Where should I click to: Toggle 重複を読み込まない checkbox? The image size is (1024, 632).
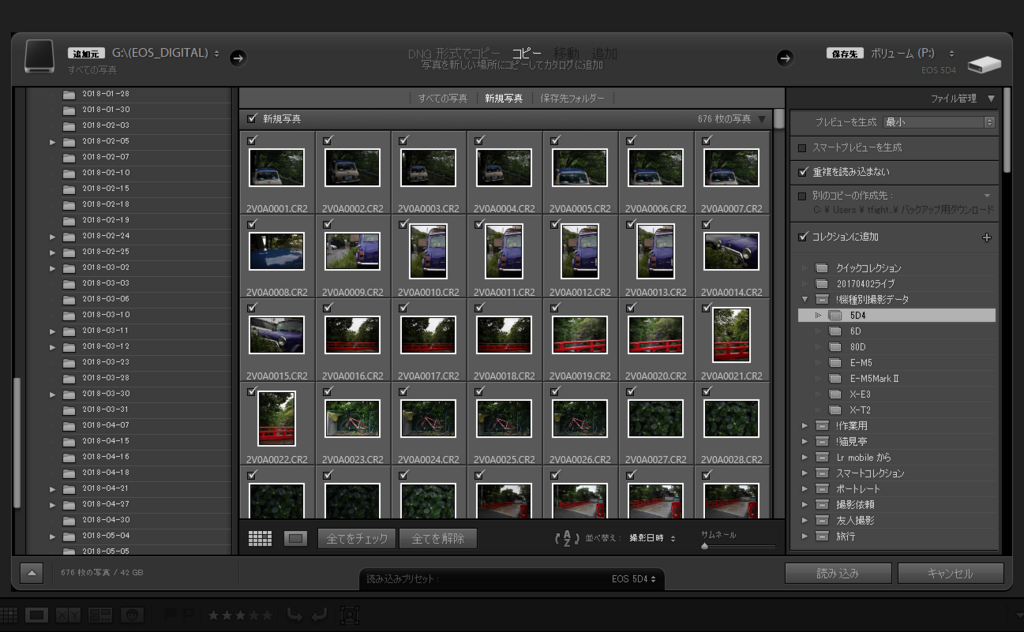click(803, 172)
